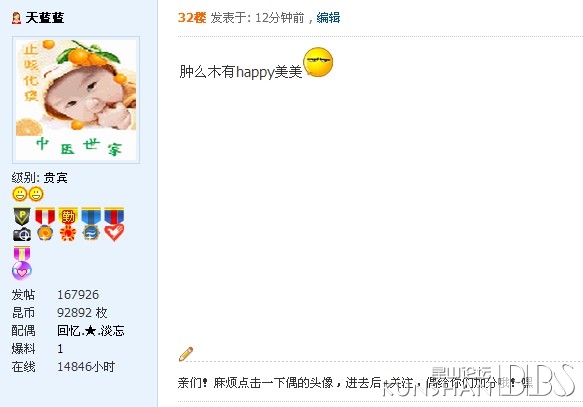
Task: Click the signature text starting with 亲们
Action: click(x=355, y=382)
